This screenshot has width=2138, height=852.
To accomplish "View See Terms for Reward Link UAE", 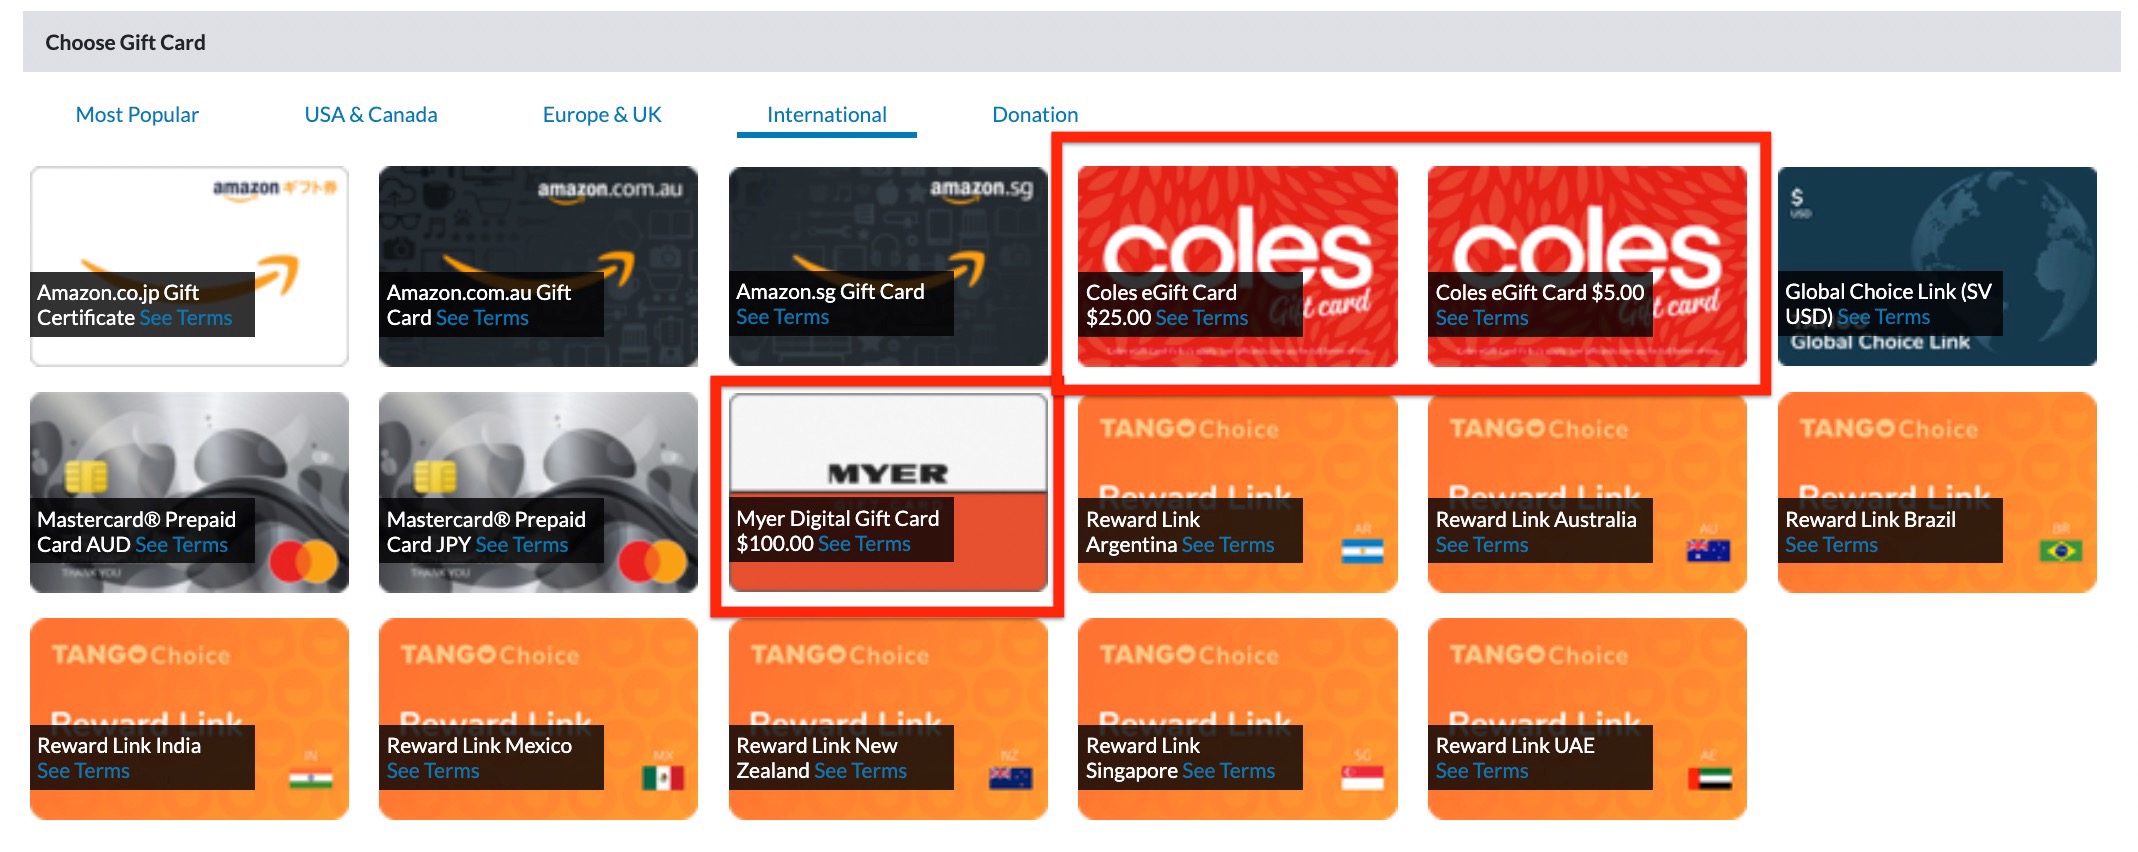I will [x=1482, y=771].
